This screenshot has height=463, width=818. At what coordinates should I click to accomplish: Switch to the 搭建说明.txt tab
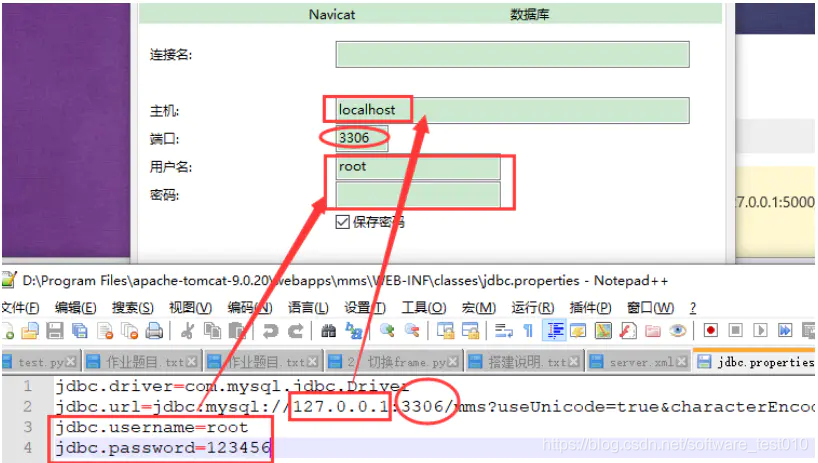tap(523, 361)
